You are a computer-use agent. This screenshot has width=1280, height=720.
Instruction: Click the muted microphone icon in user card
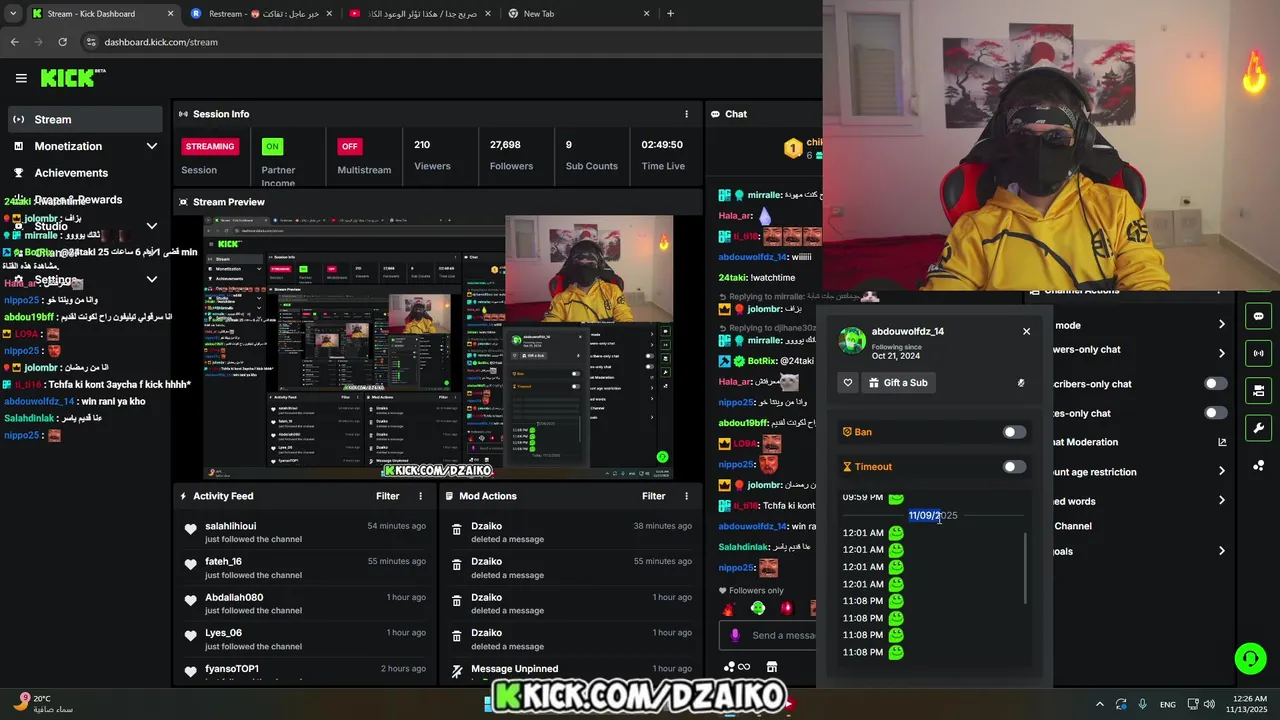pyautogui.click(x=1021, y=383)
